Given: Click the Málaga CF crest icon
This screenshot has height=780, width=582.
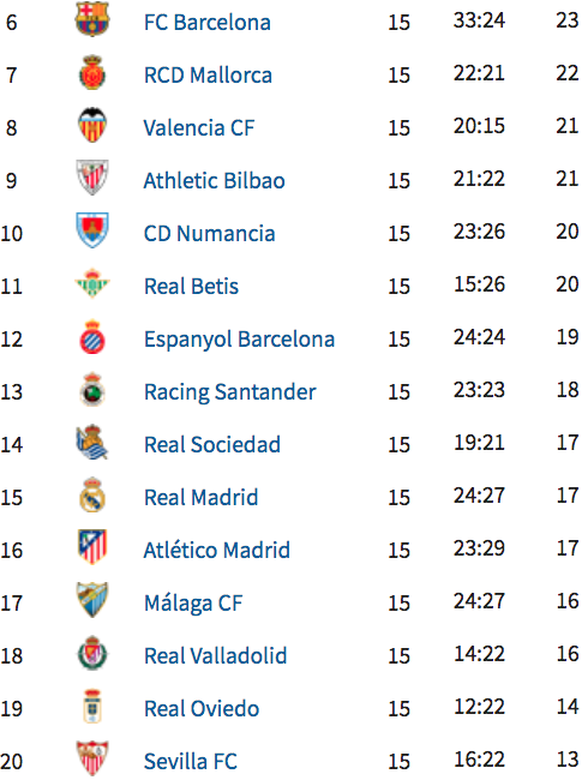Looking at the screenshot, I should (x=93, y=600).
